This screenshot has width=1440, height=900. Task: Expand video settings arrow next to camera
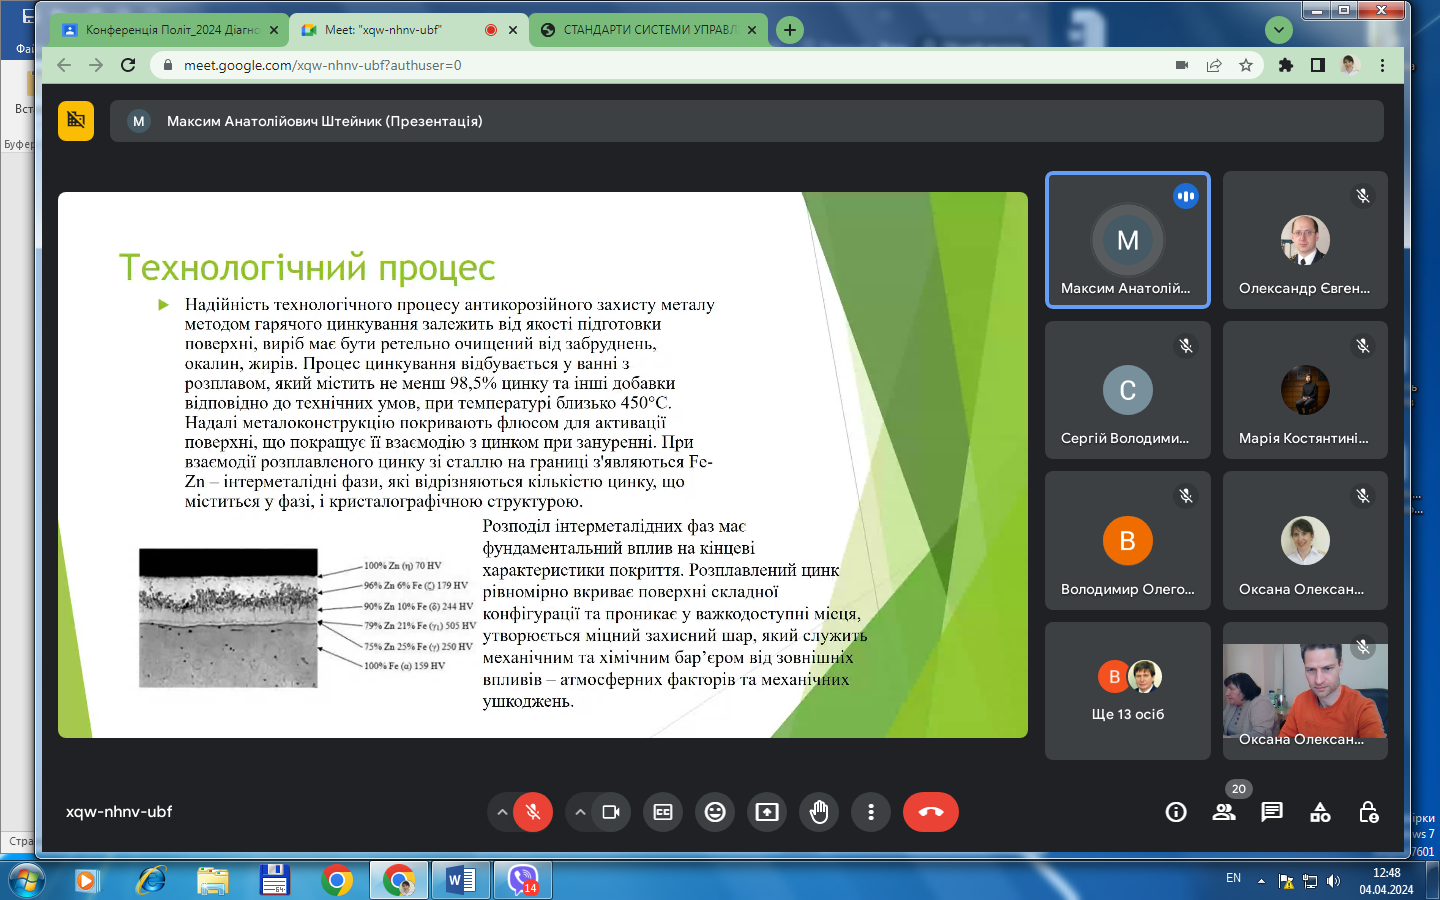coord(580,812)
